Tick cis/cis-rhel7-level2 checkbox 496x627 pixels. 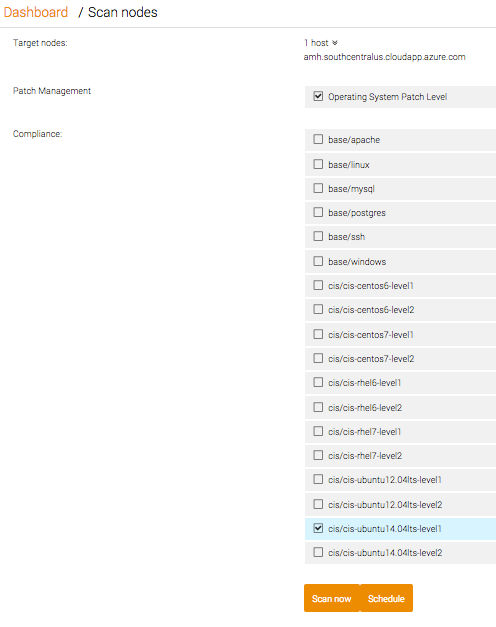pos(318,455)
